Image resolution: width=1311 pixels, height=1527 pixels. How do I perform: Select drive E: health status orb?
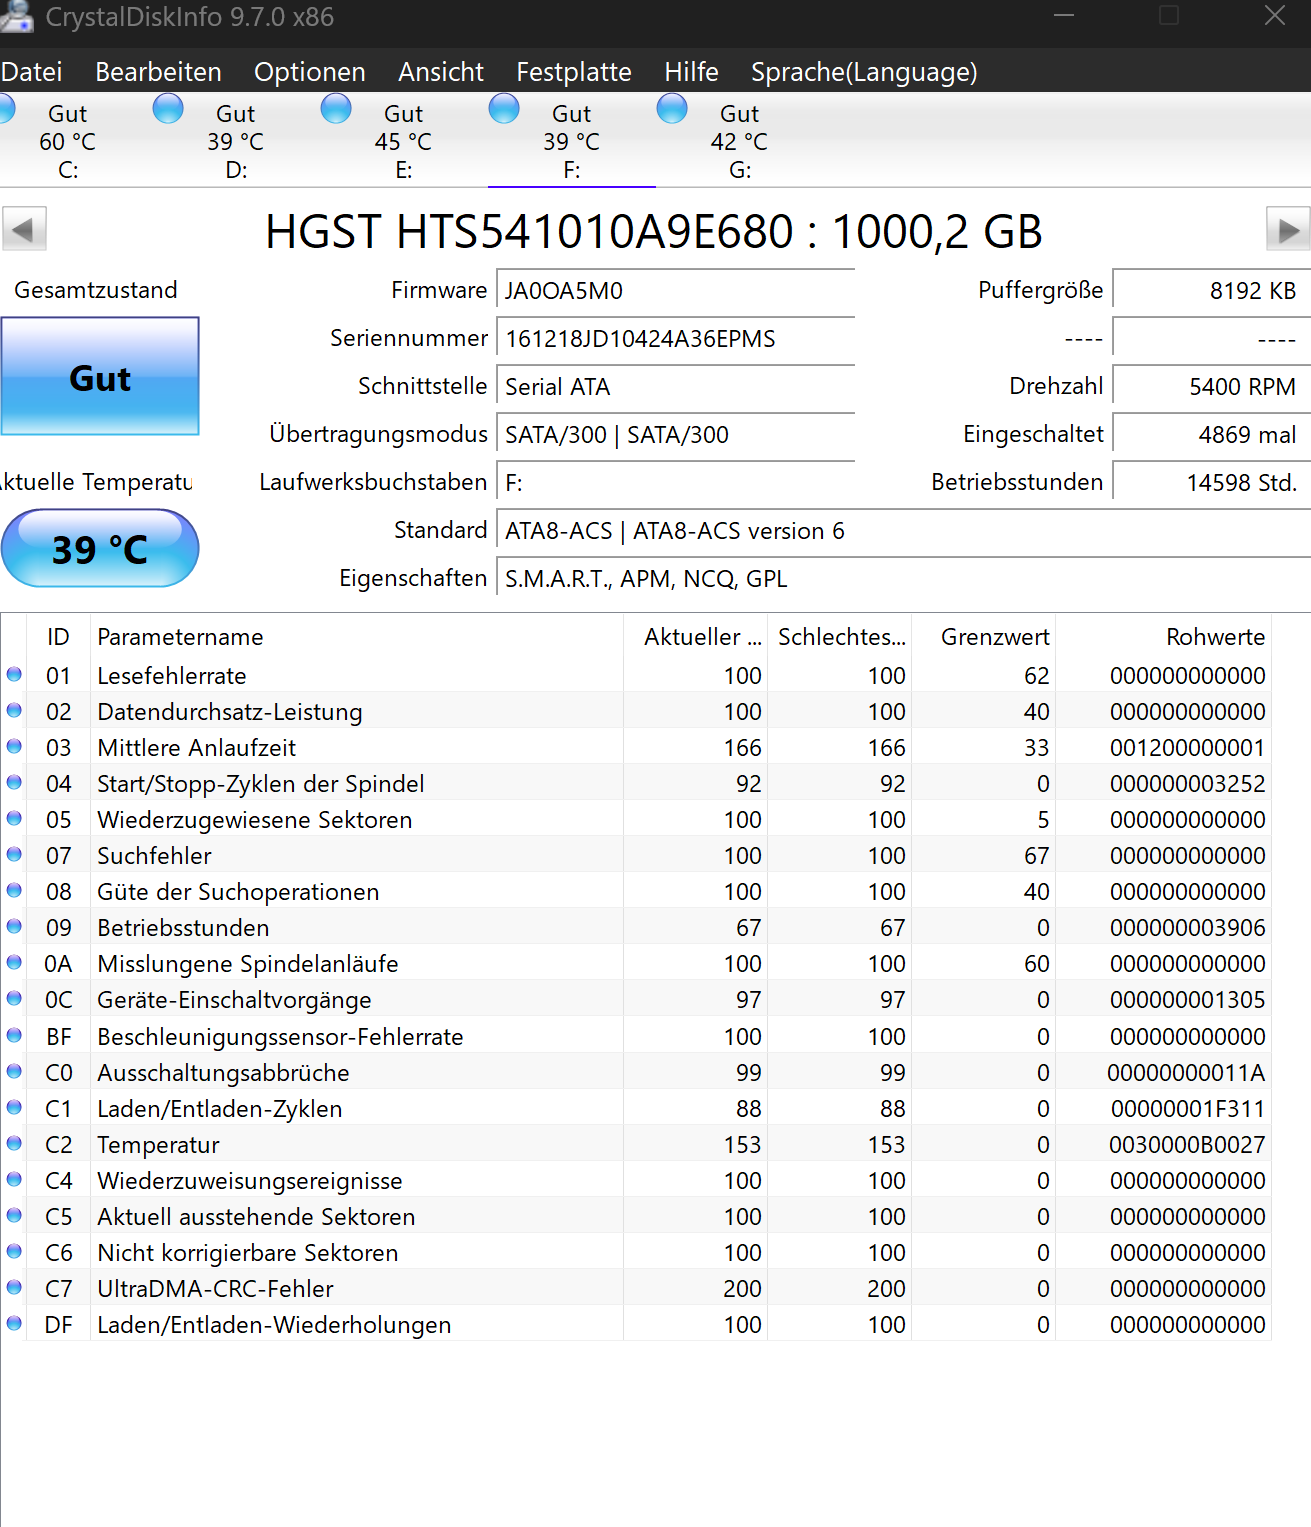[x=336, y=108]
